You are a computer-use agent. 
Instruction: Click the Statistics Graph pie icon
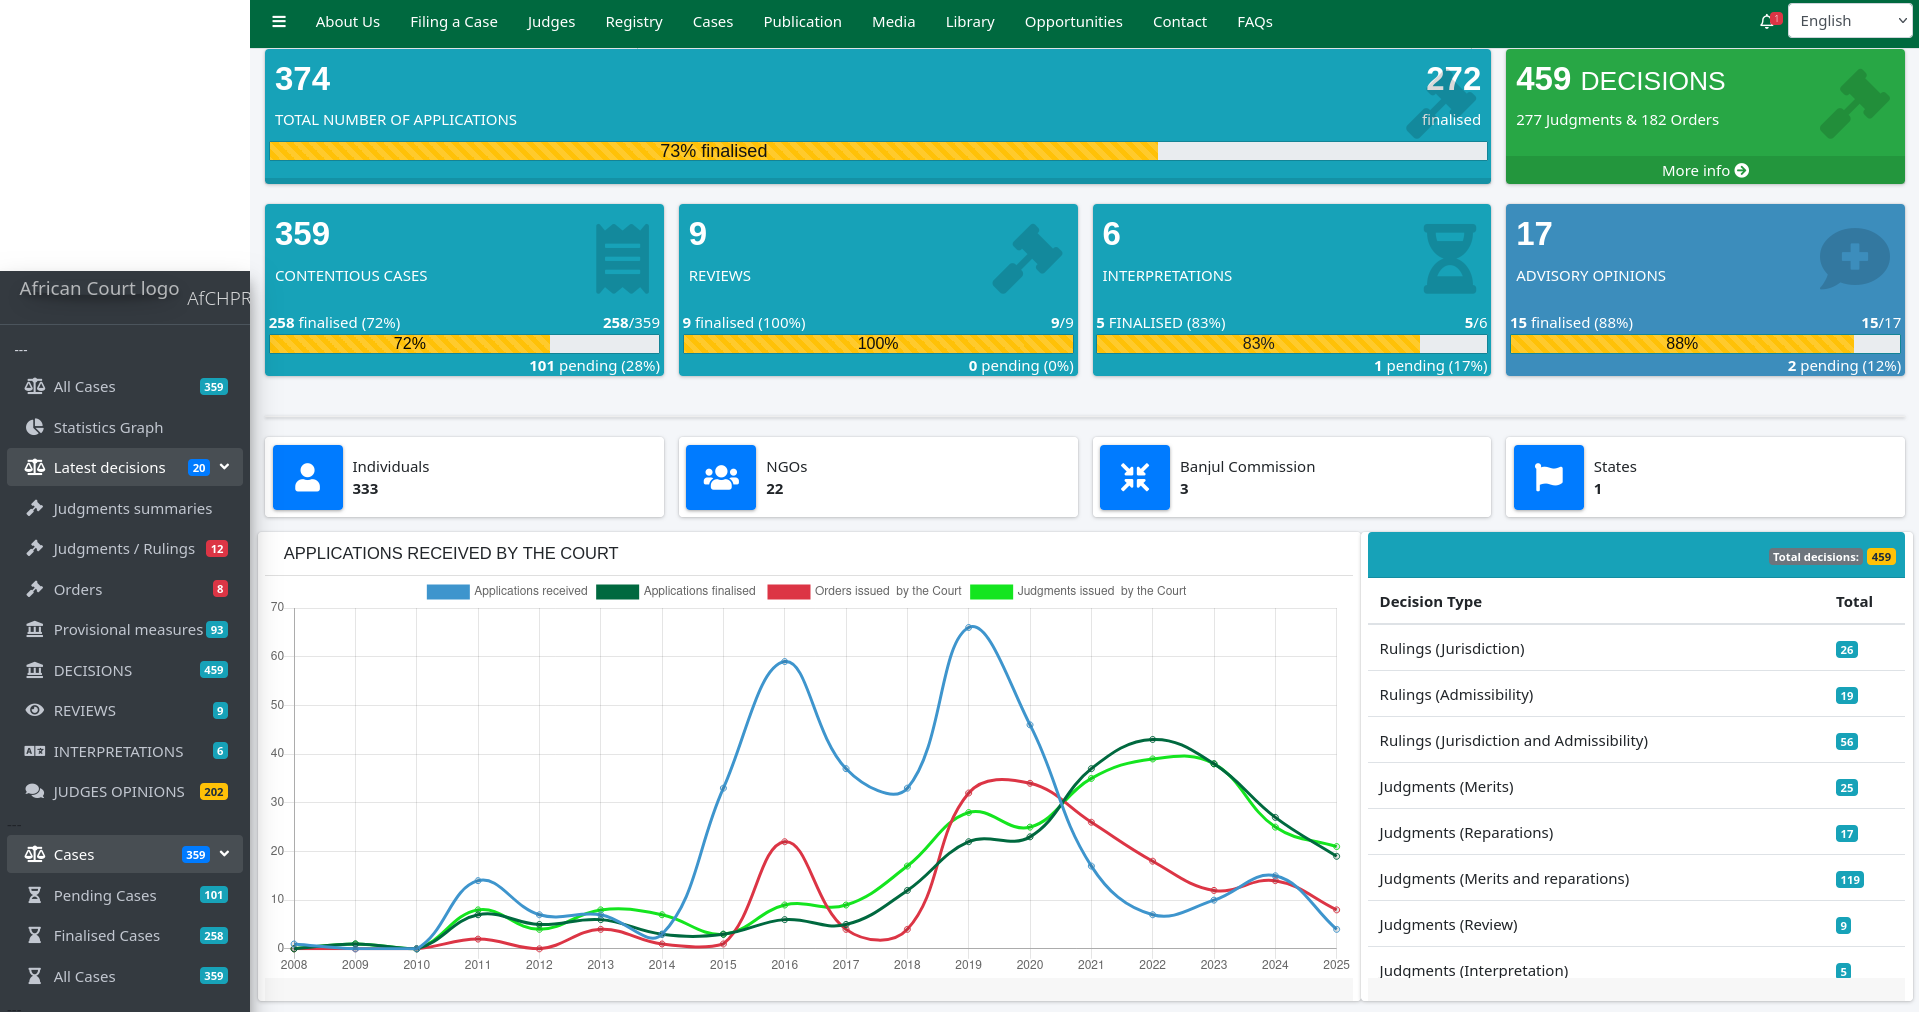35,428
